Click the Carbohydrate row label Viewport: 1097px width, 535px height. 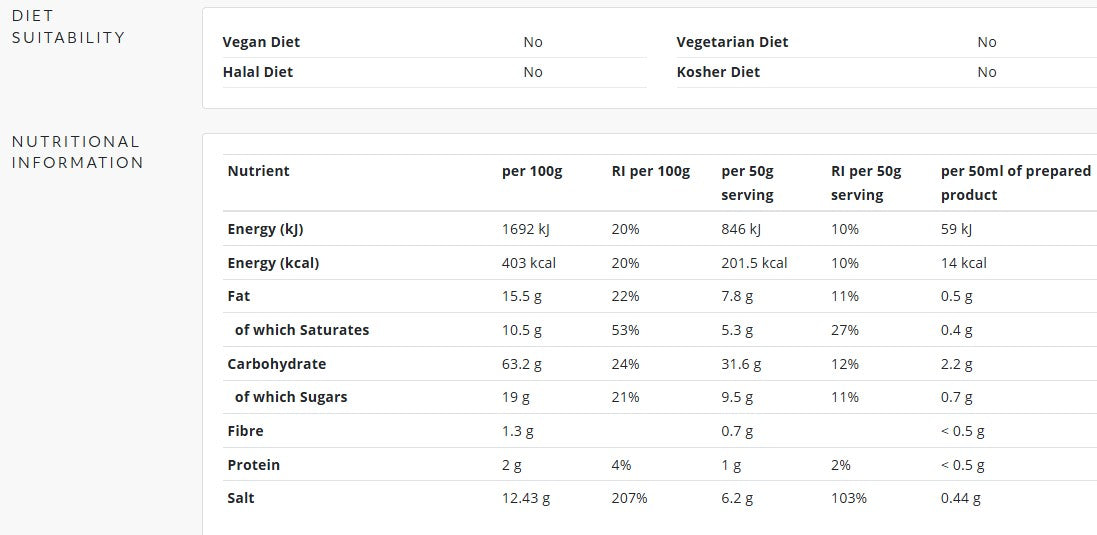pyautogui.click(x=276, y=364)
